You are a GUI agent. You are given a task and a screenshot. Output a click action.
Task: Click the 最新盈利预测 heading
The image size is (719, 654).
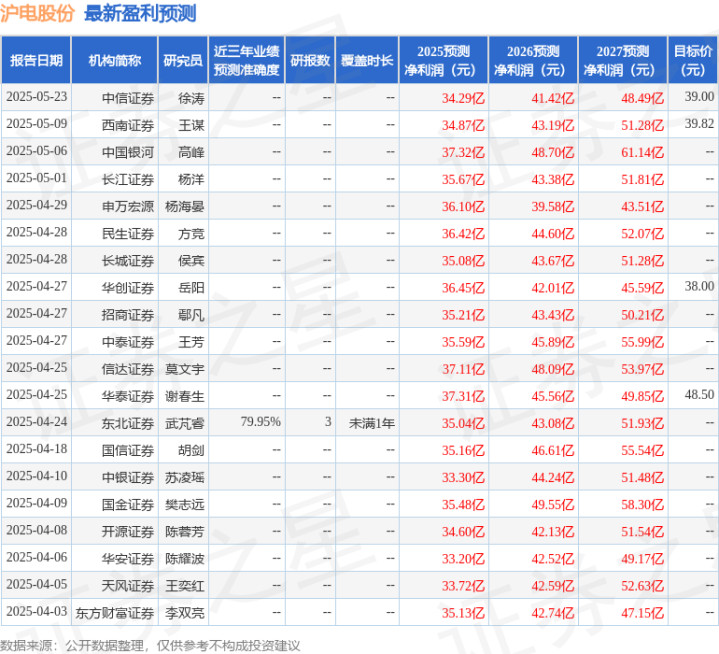pos(140,13)
